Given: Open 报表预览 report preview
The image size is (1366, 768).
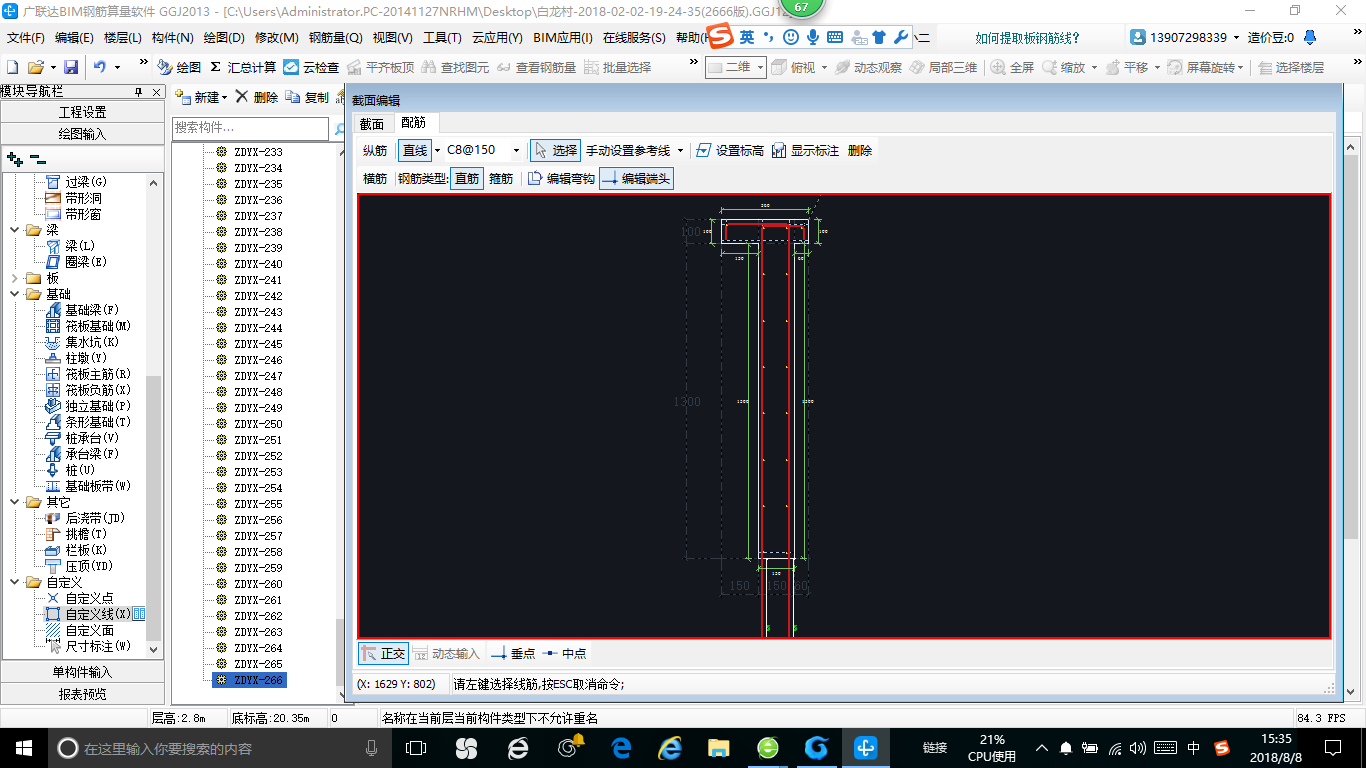Looking at the screenshot, I should [82, 694].
